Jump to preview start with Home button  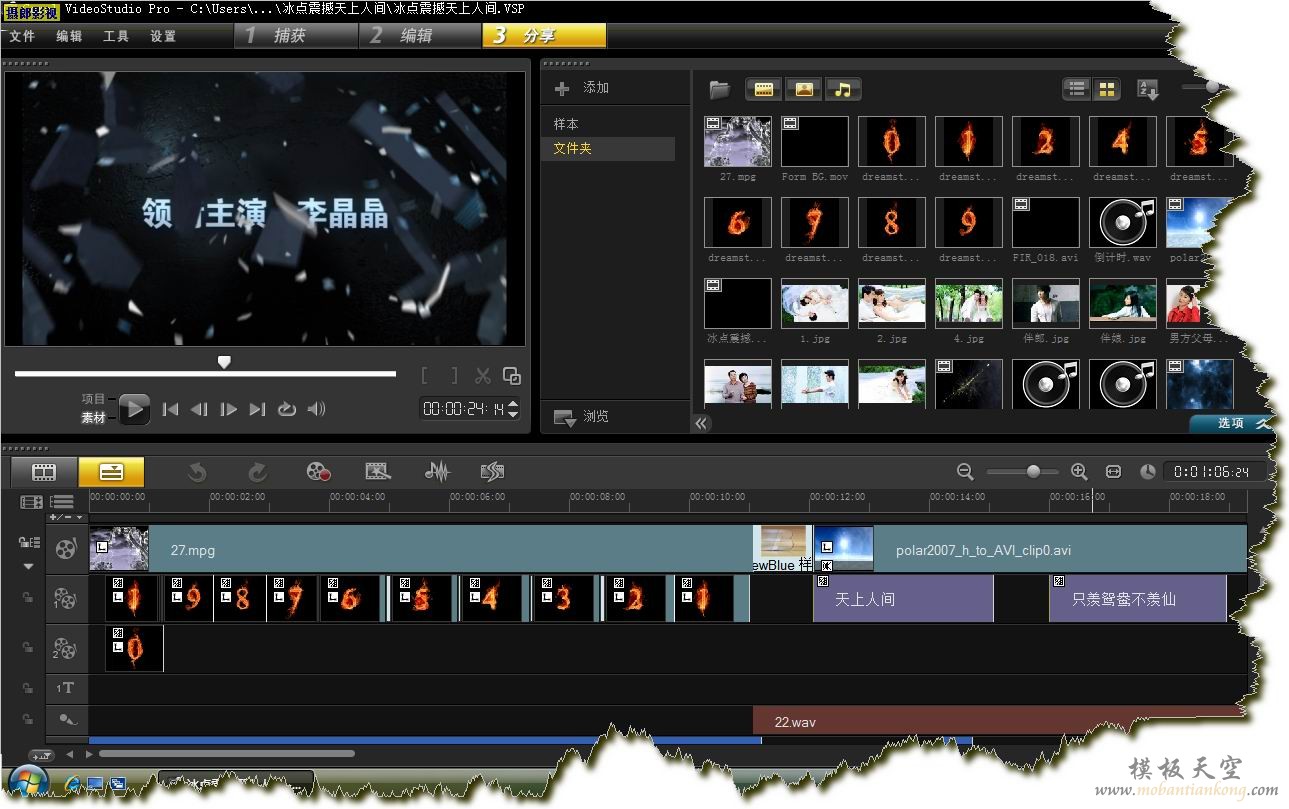pyautogui.click(x=171, y=409)
